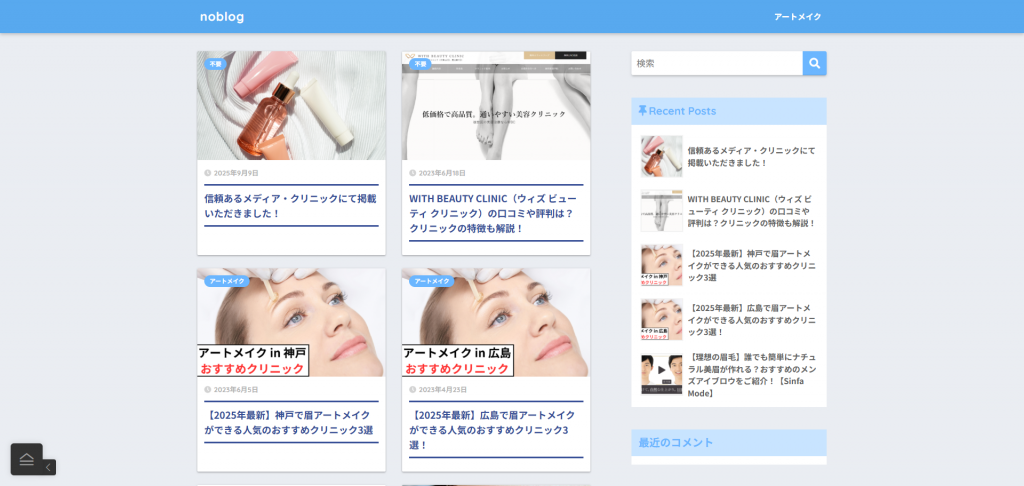
Task: Open the アートメイク in 神戸 card image
Action: (291, 323)
